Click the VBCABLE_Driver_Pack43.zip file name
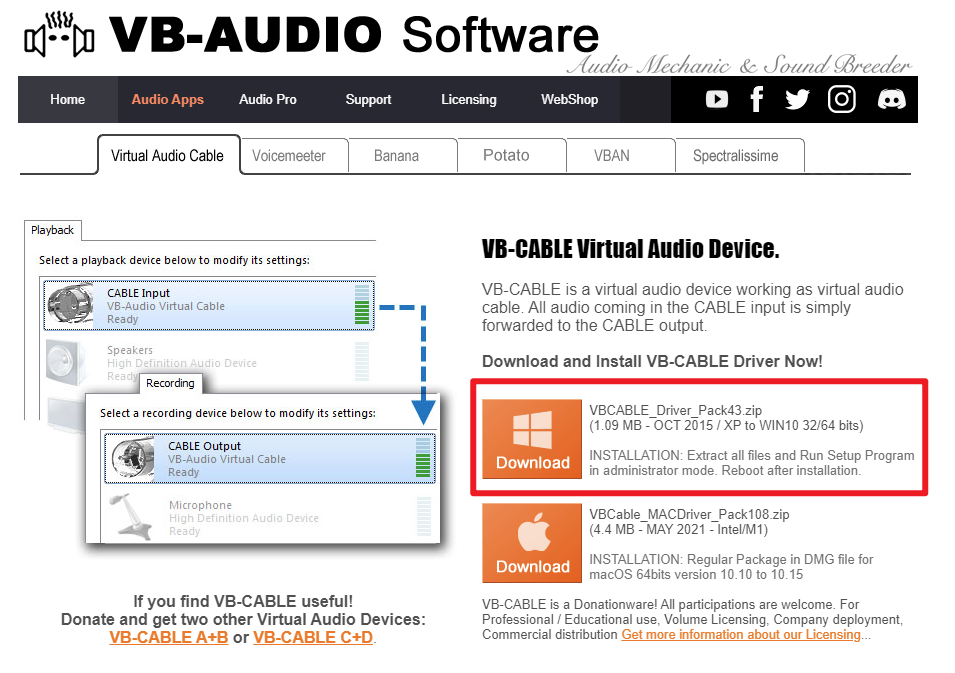This screenshot has width=955, height=673. 675,410
